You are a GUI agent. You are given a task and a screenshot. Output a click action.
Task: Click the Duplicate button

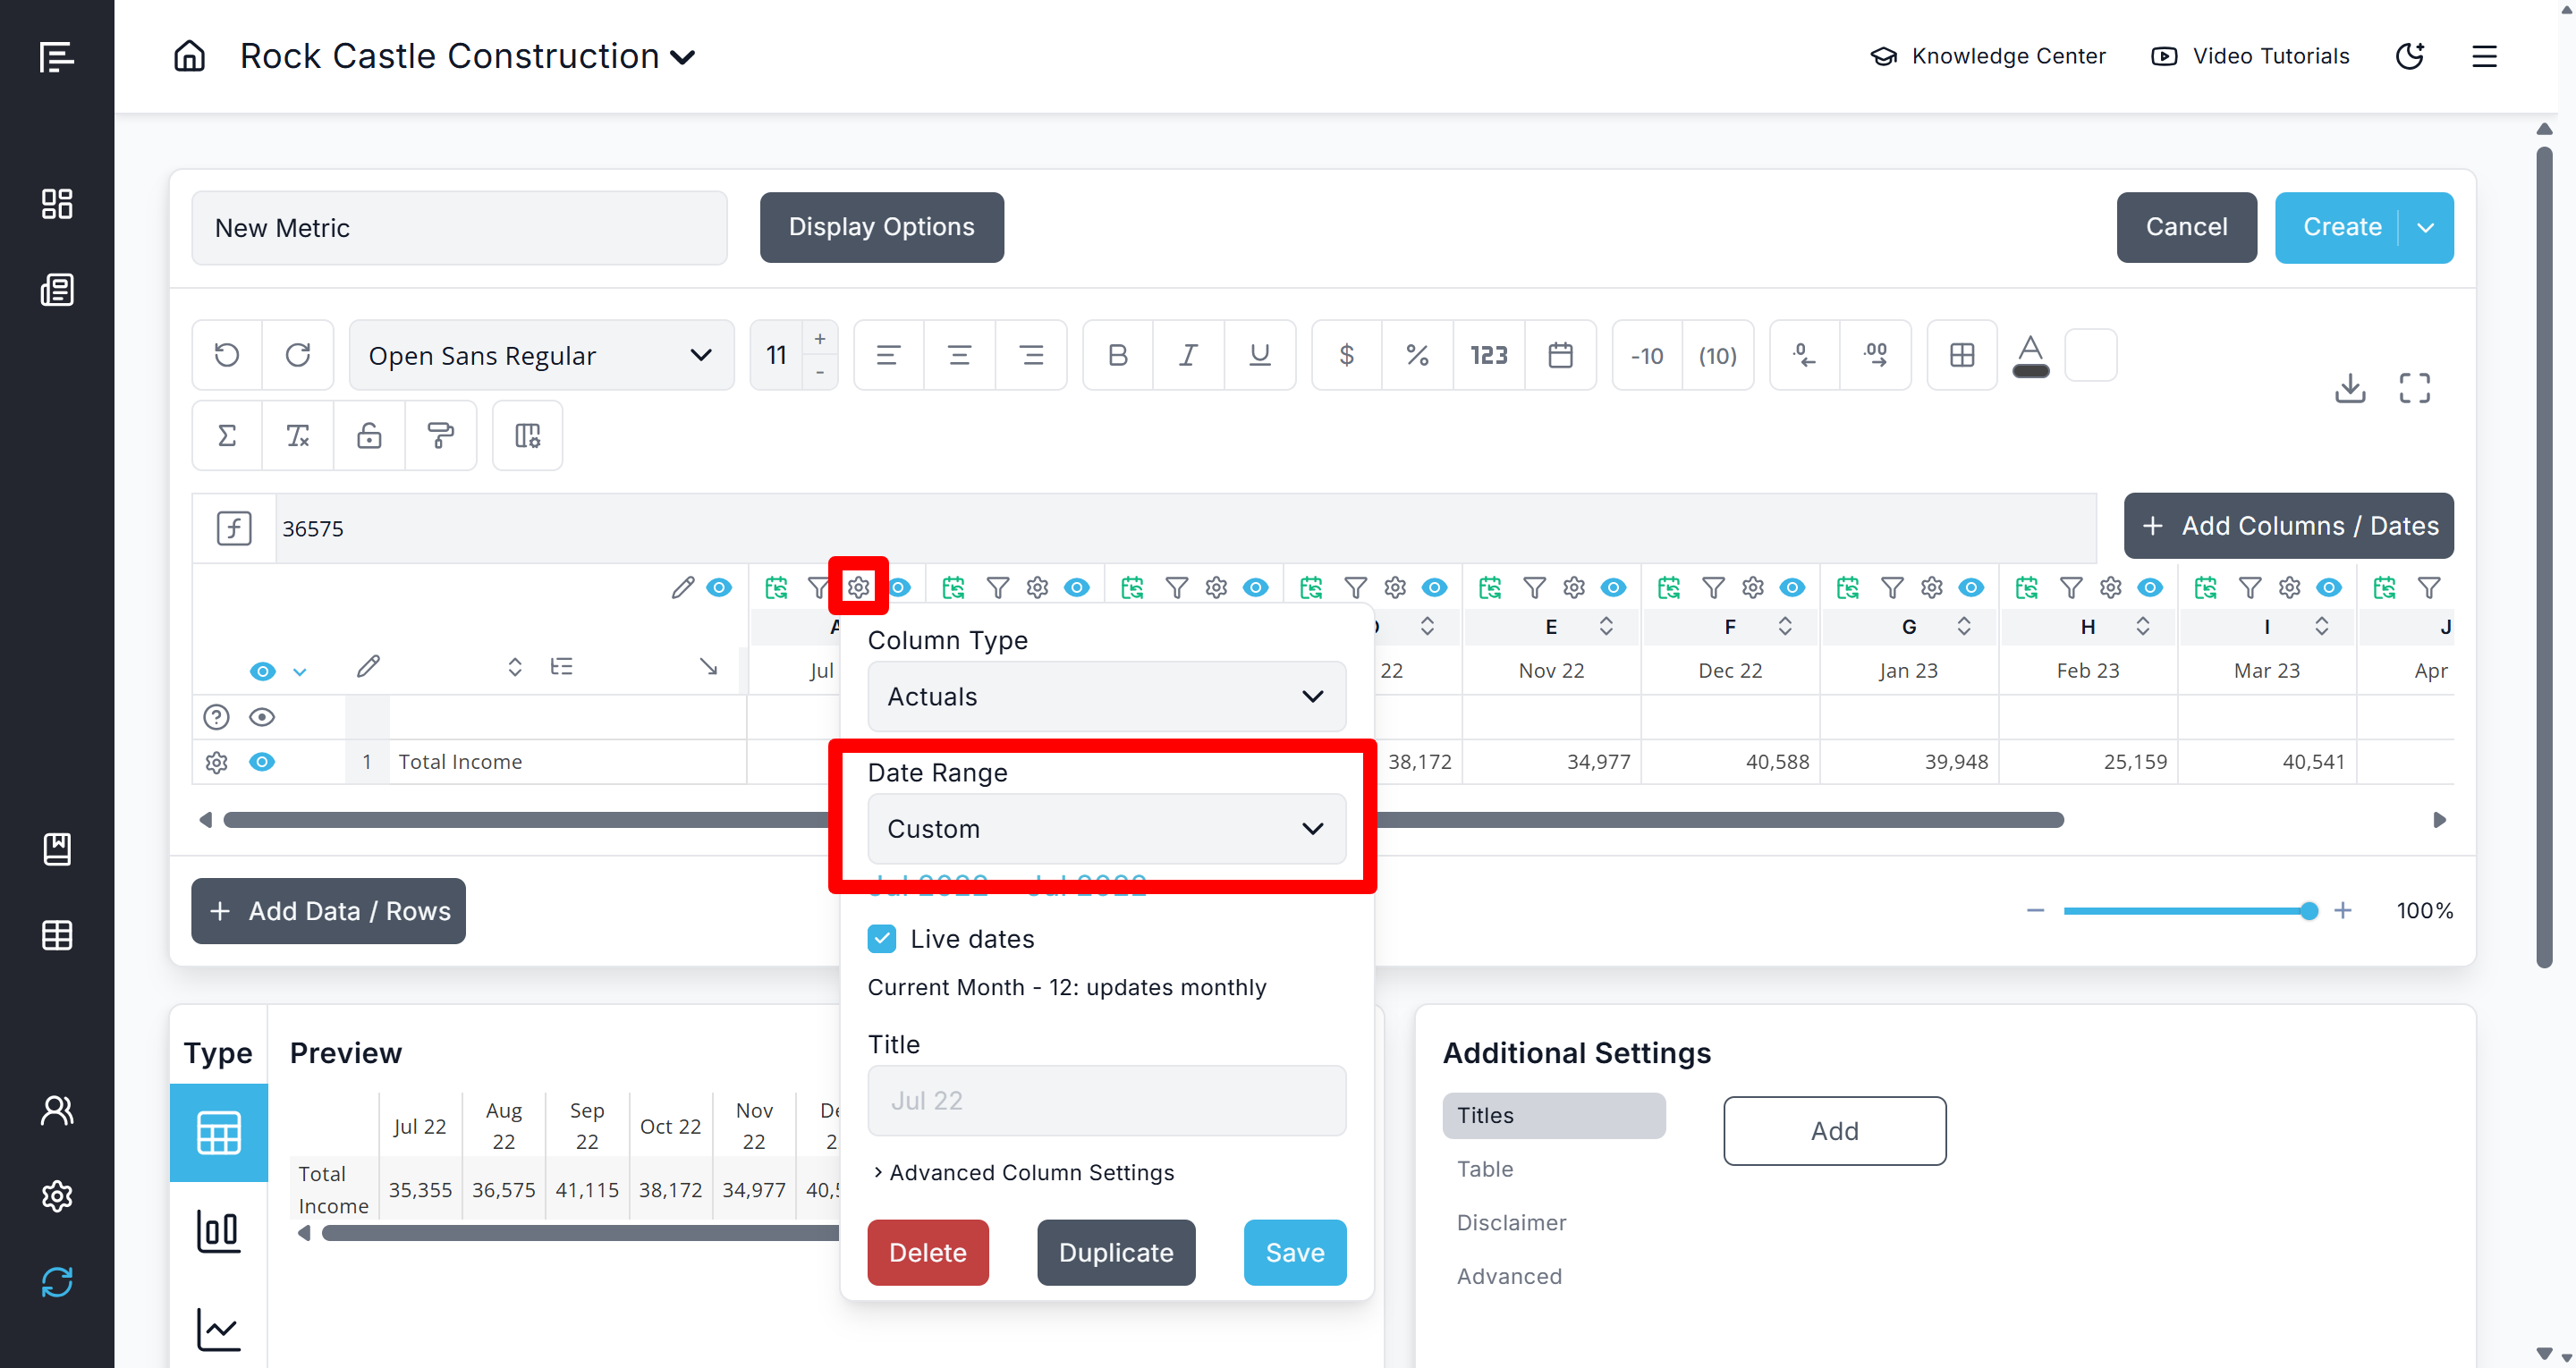pos(1115,1252)
